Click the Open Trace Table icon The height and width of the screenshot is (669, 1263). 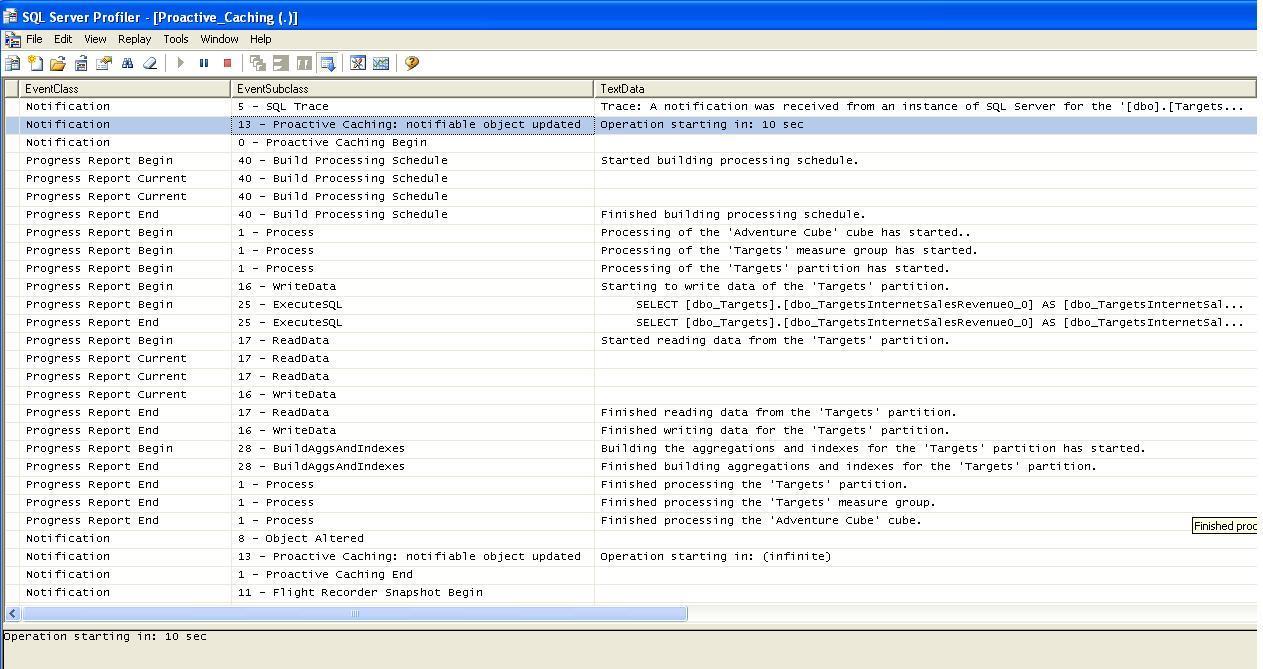(x=81, y=63)
